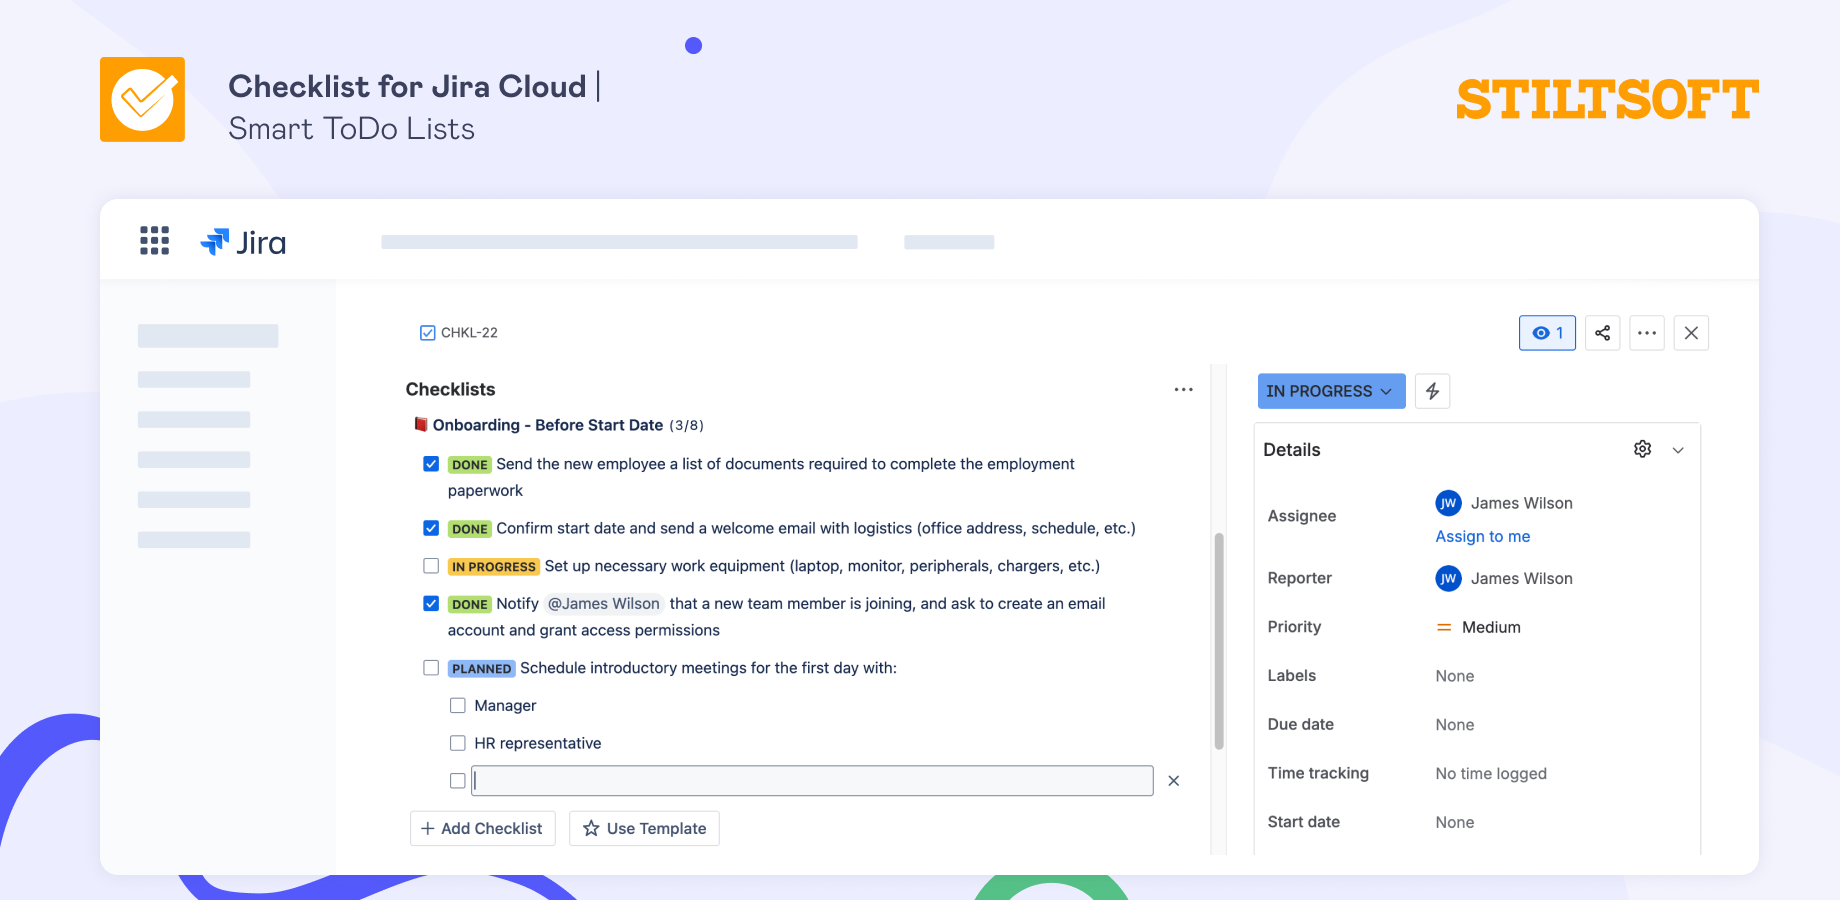Screen dimensions: 1840x900
Task: Open the IN PROGRESS status dropdown
Action: 1331,391
